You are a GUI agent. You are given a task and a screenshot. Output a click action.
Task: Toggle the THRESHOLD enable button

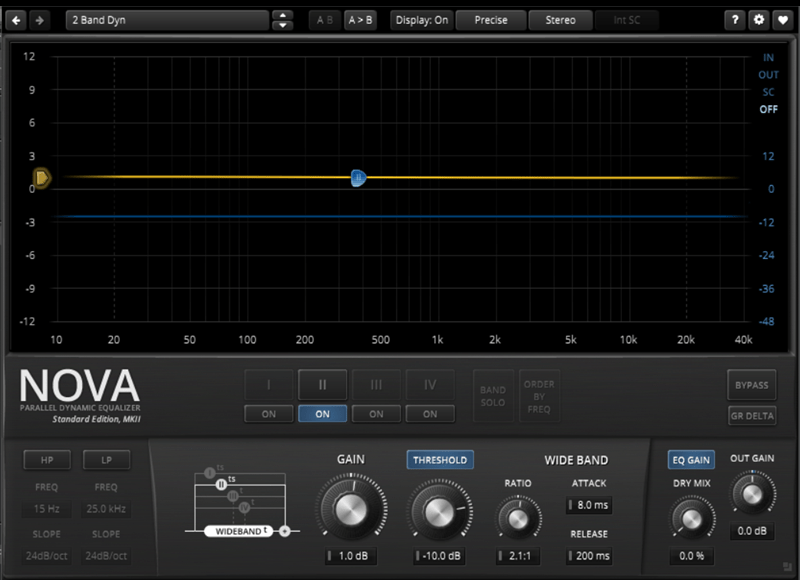440,460
